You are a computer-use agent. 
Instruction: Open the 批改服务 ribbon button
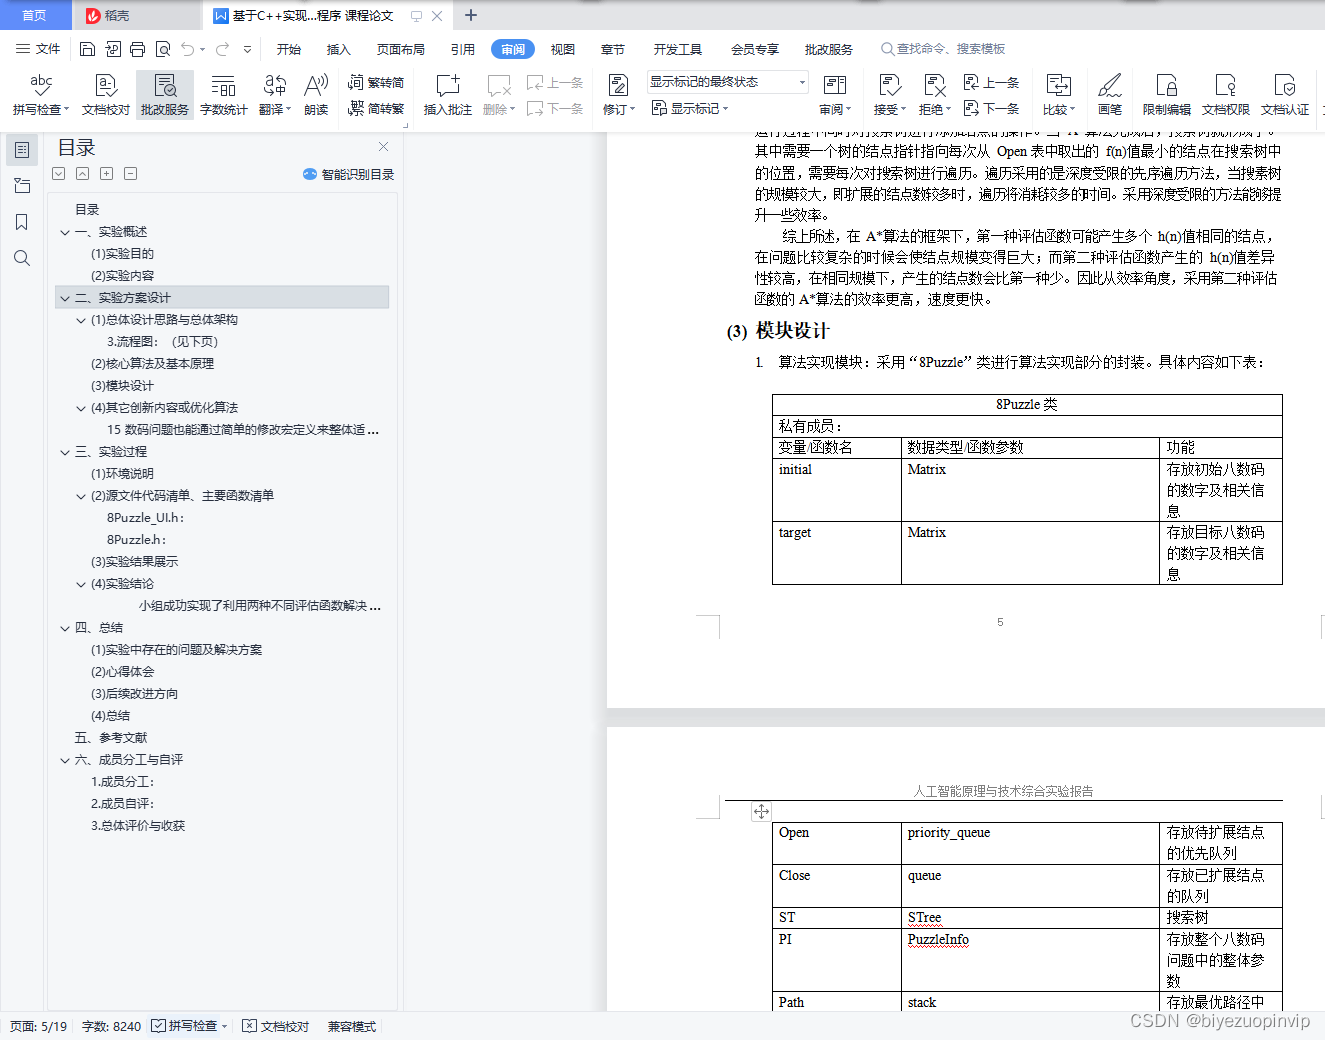(x=165, y=95)
